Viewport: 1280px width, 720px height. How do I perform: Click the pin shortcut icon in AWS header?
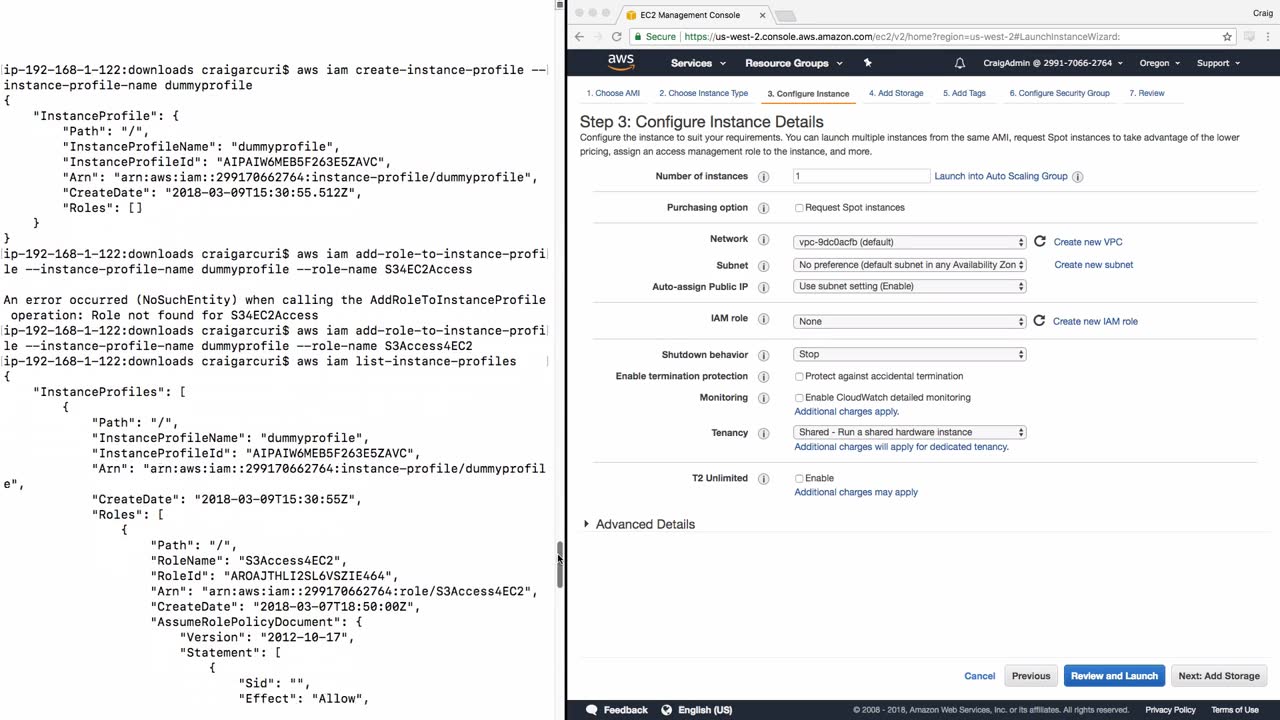point(867,63)
